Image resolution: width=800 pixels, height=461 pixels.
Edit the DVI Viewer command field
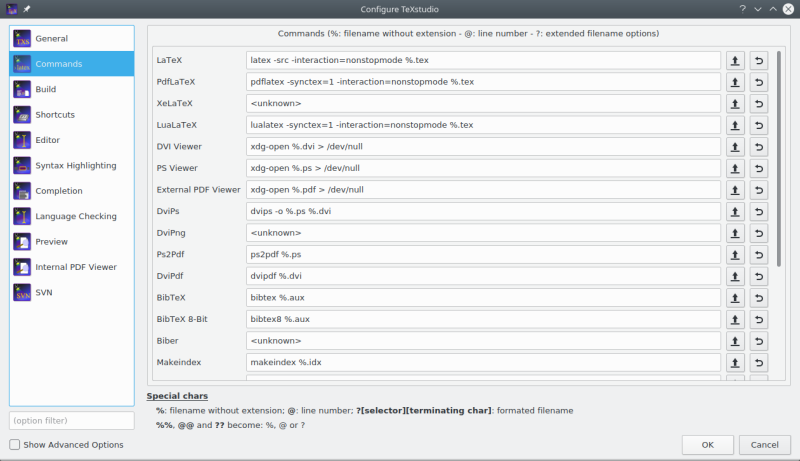(483, 146)
